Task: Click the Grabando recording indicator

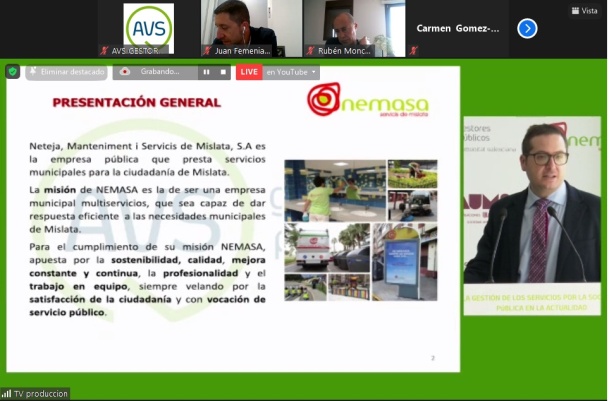Action: click(155, 72)
